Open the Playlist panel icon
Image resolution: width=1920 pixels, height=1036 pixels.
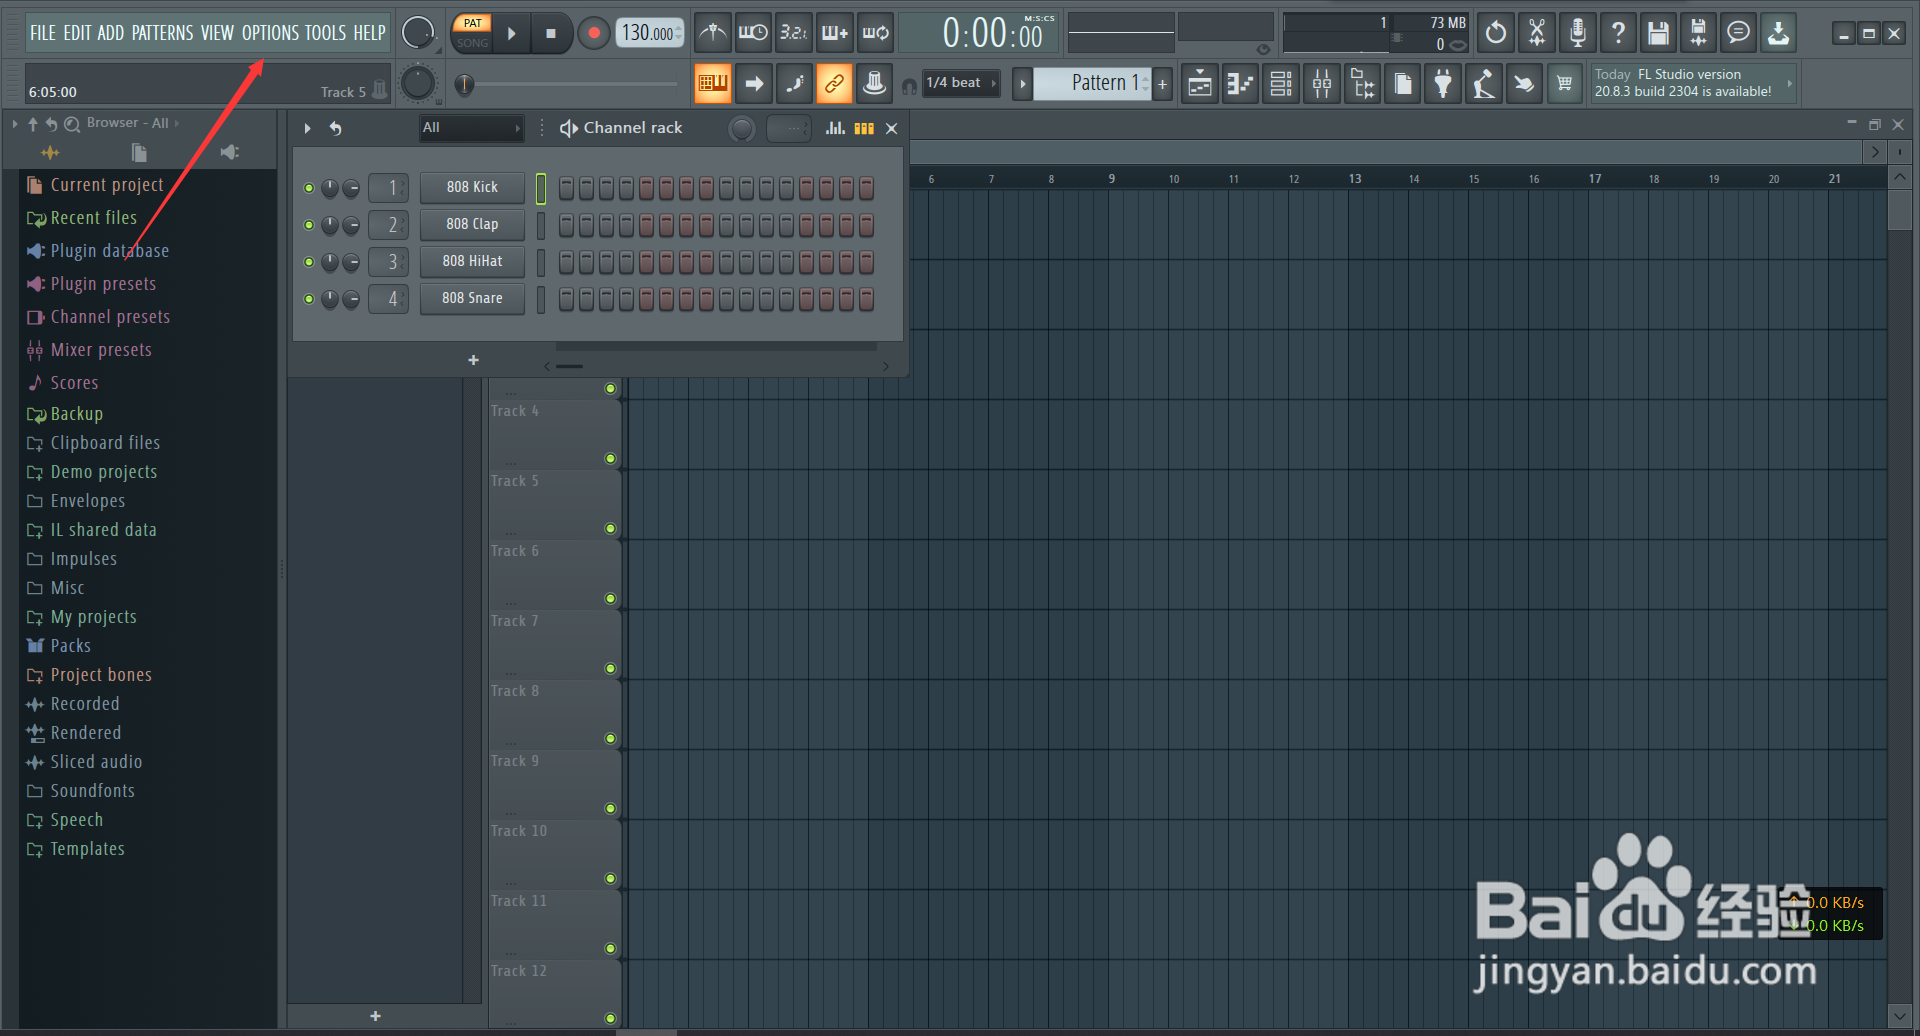[x=1199, y=83]
